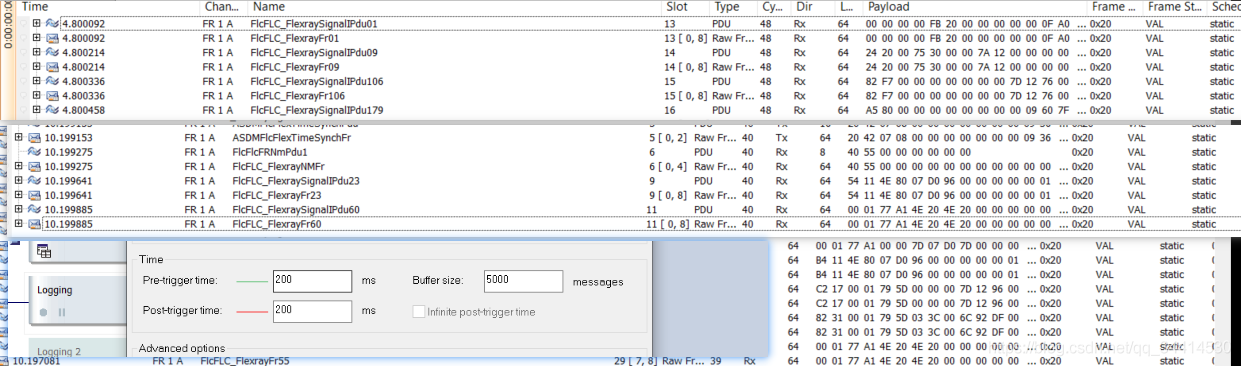This screenshot has width=1241, height=366.
Task: Click the FlcFLC_FlexraySignalIPdu179 name cell
Action: [317, 110]
